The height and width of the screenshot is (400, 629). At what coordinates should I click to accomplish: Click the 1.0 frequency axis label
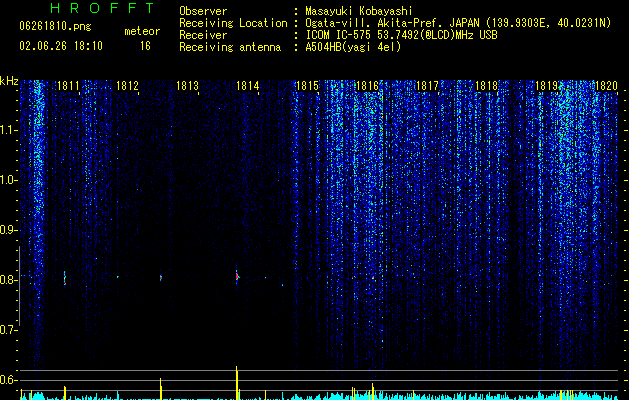[8, 180]
